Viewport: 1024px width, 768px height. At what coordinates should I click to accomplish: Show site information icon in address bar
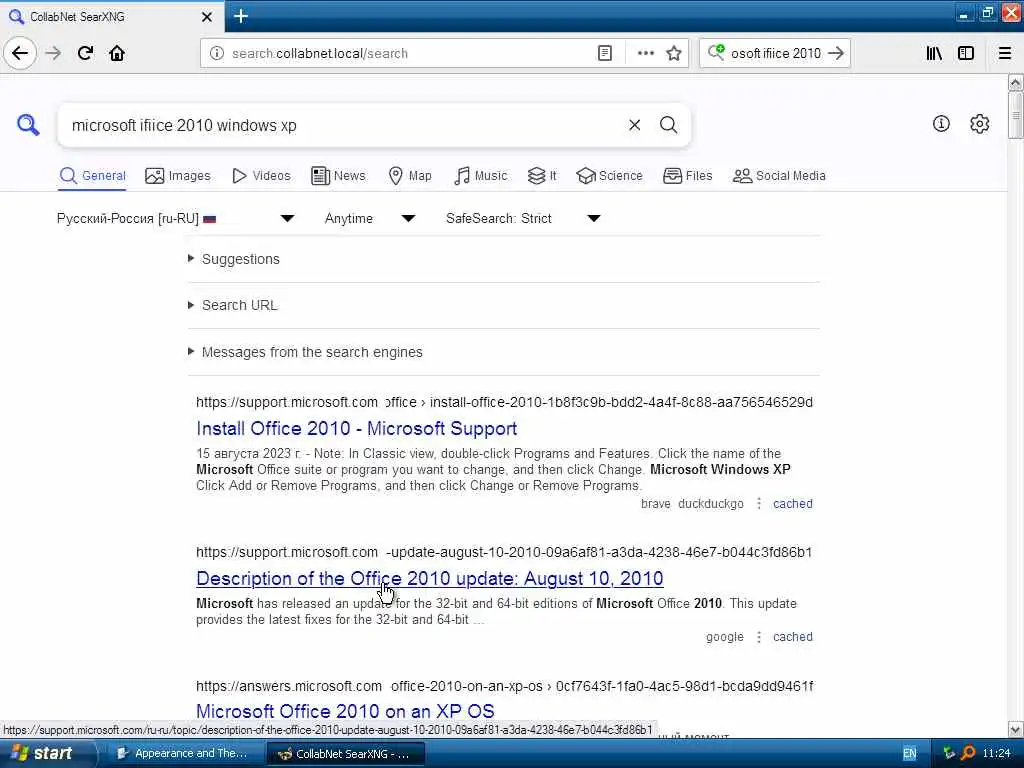[x=216, y=53]
